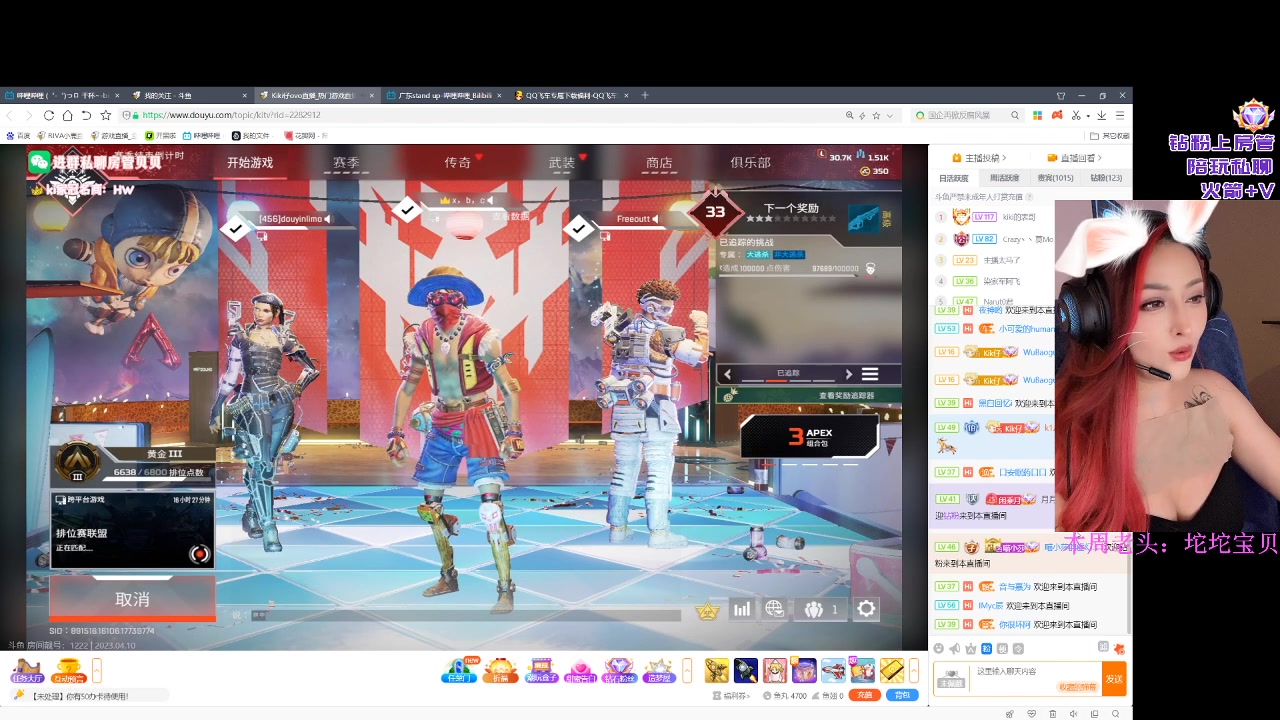The height and width of the screenshot is (720, 1280).
Task: Click the 钻石粉丝 diamond fans icon
Action: coord(619,670)
